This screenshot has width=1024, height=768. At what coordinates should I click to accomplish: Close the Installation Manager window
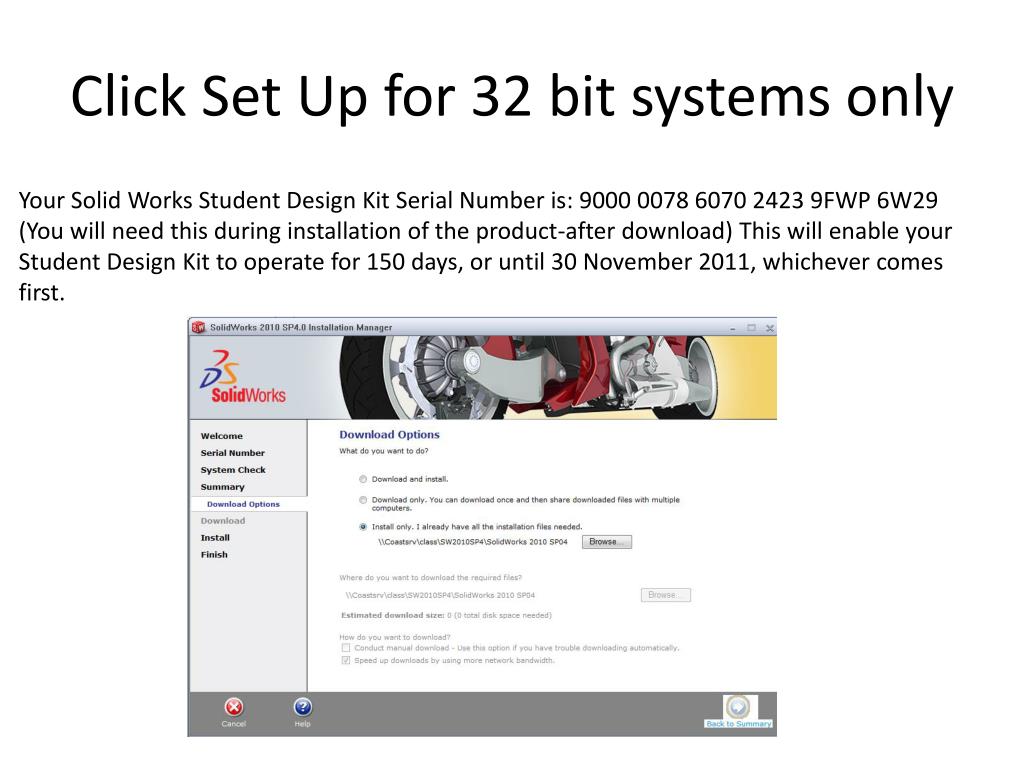[x=770, y=328]
